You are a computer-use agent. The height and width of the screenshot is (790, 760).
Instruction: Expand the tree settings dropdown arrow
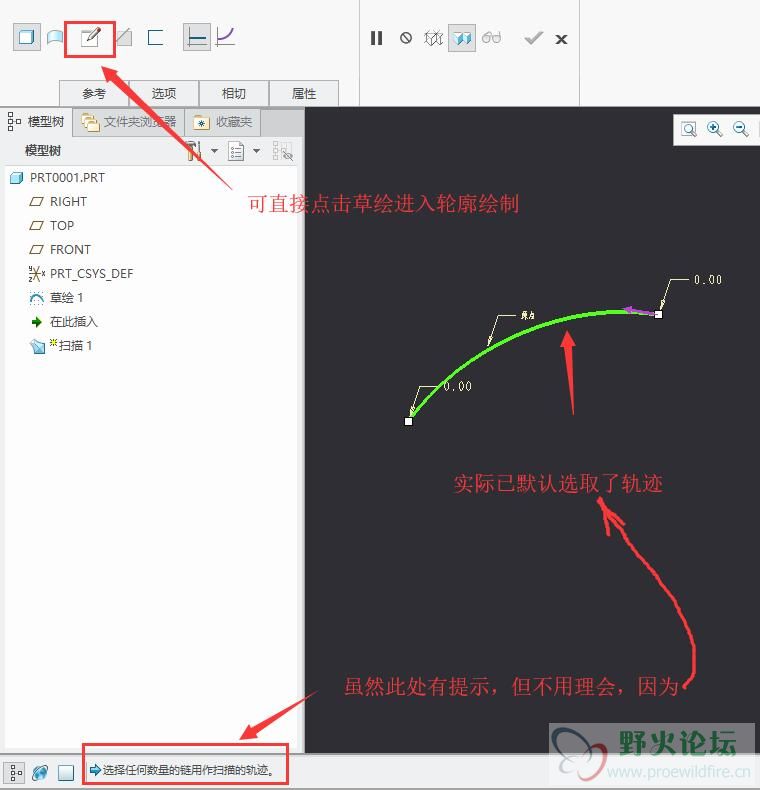pyautogui.click(x=214, y=151)
